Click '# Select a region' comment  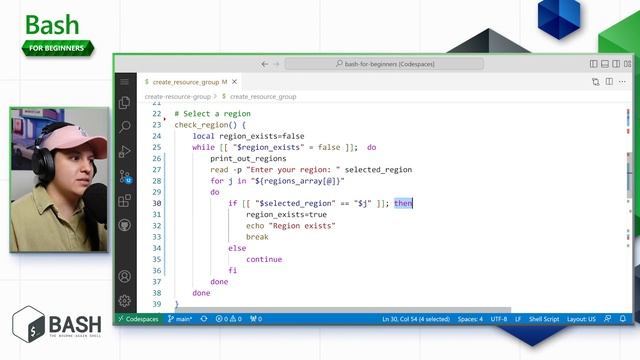[213, 114]
